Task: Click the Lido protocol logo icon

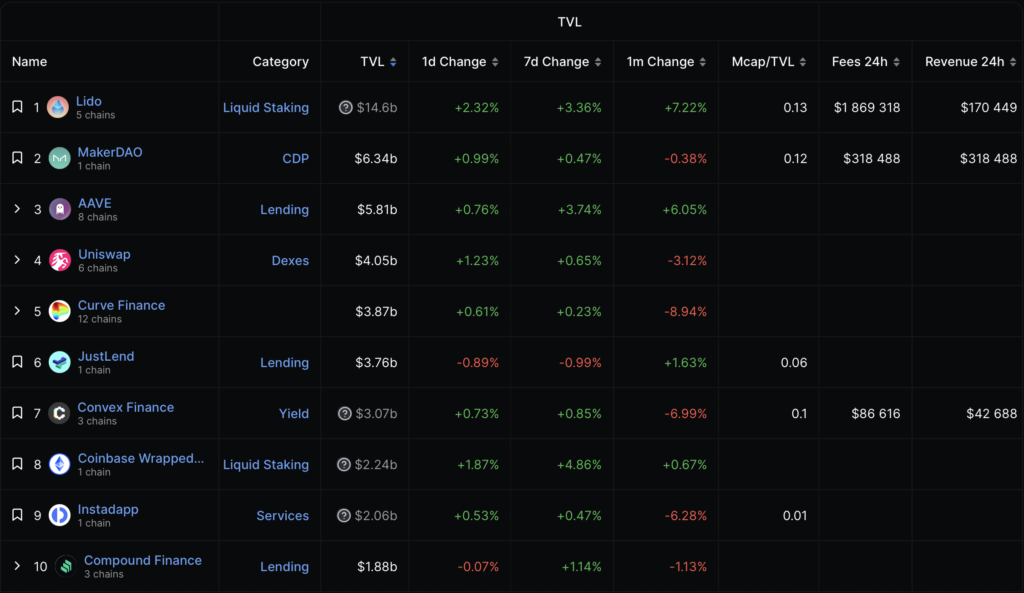Action: [59, 107]
